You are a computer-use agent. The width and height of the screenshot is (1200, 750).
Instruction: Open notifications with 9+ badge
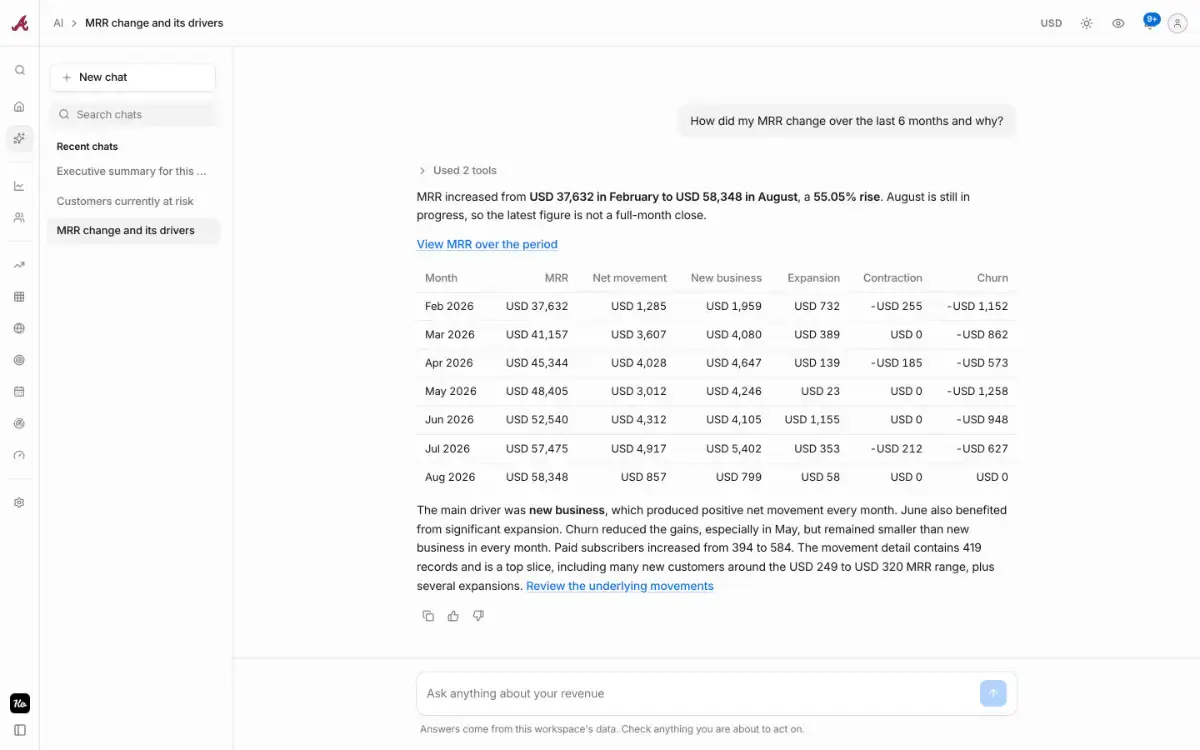click(x=1150, y=22)
